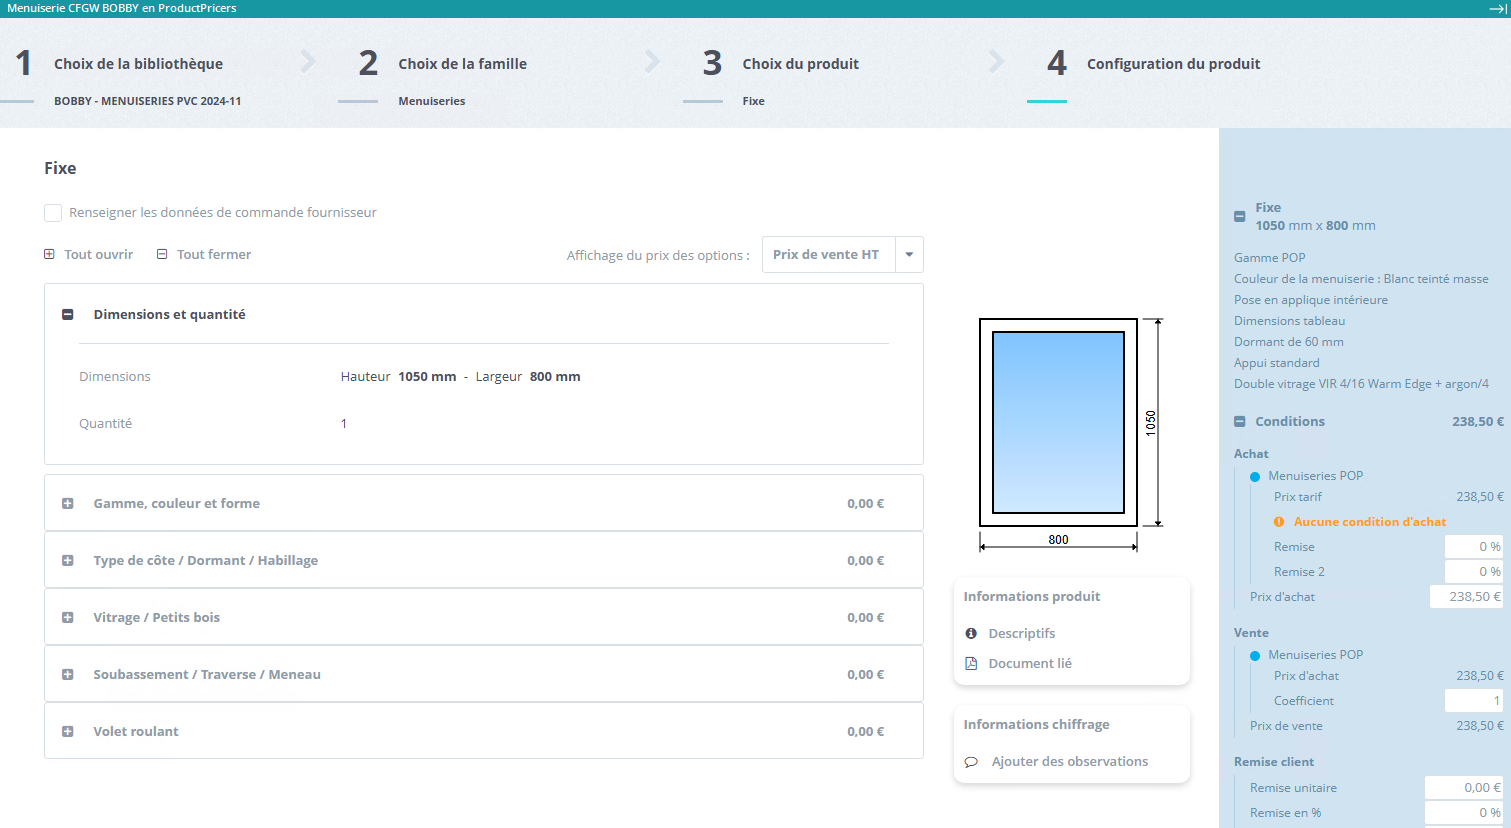Collapse side panel with top-right arrow icon
The height and width of the screenshot is (828, 1511).
click(1497, 8)
